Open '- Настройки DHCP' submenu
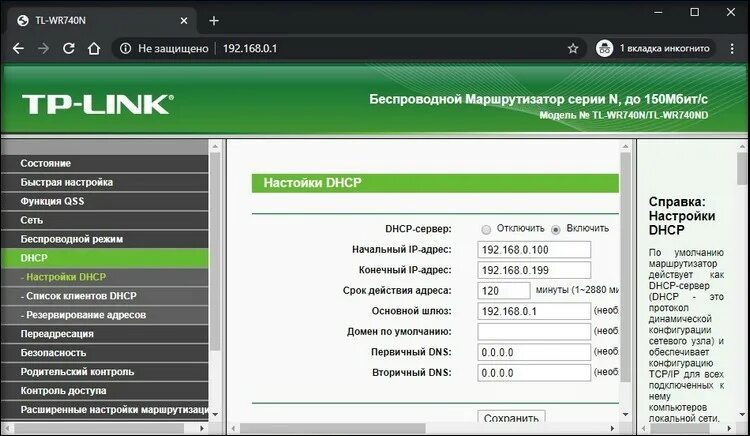Image resolution: width=750 pixels, height=436 pixels. 105,277
